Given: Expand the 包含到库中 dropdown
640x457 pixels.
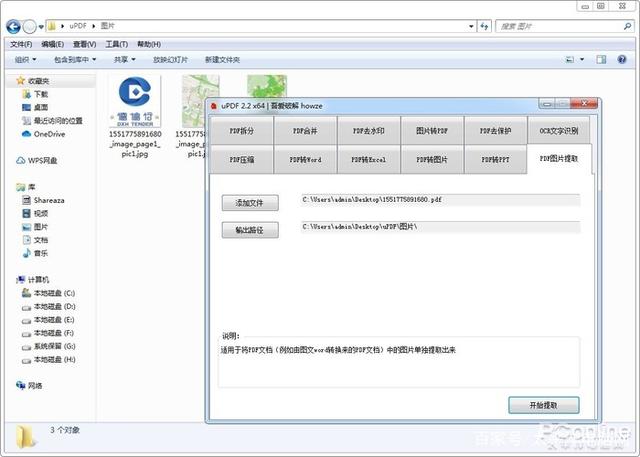Looking at the screenshot, I should click(78, 60).
